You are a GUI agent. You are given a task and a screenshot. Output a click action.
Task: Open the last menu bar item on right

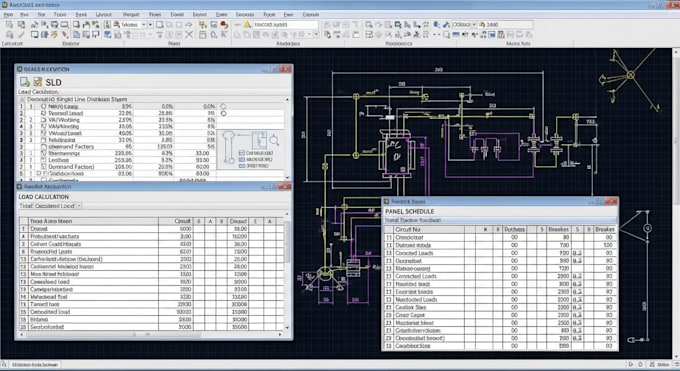point(311,14)
